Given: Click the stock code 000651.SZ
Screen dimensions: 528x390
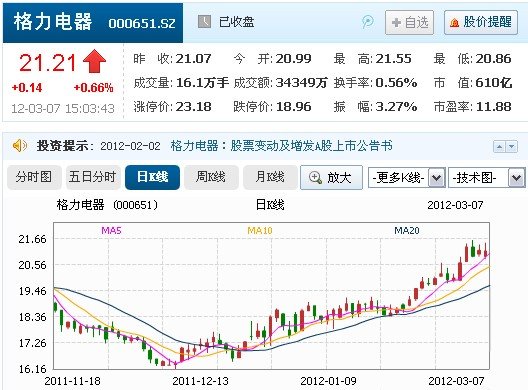Looking at the screenshot, I should click(142, 23).
